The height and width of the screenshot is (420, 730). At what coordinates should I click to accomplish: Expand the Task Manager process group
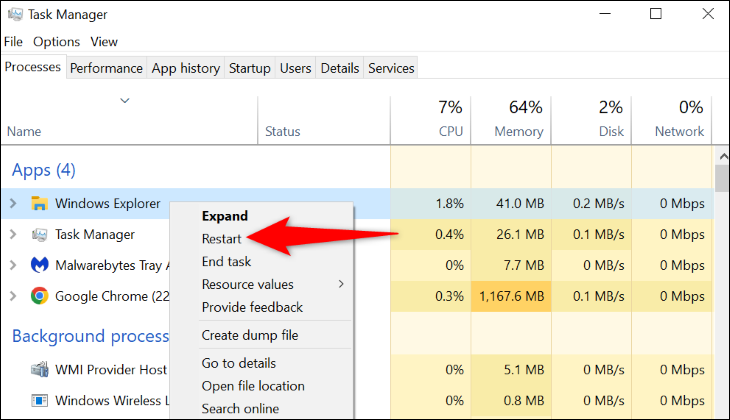13,235
